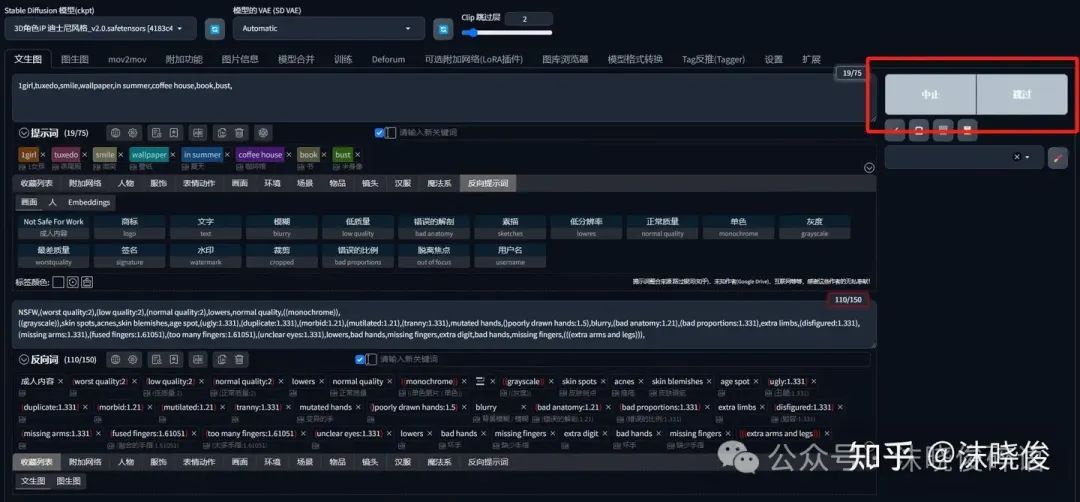The image size is (1080, 502).
Task: Click the refresh icon beside the VAE dropdown
Action: pyautogui.click(x=443, y=29)
